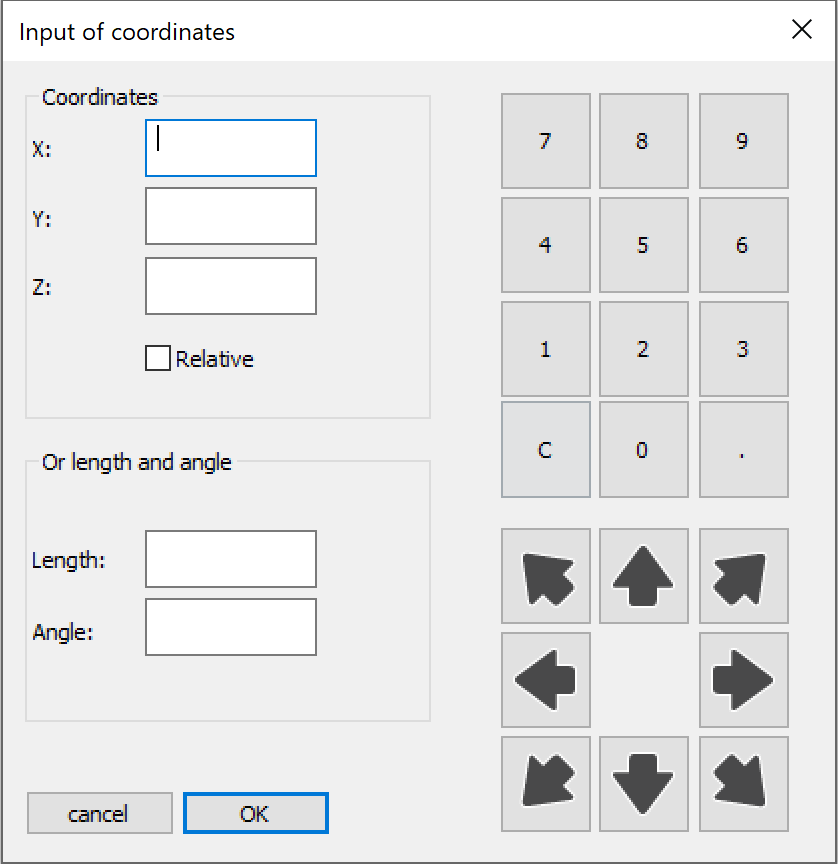The image size is (838, 864).
Task: Click into the Y coordinate field
Action: [231, 216]
